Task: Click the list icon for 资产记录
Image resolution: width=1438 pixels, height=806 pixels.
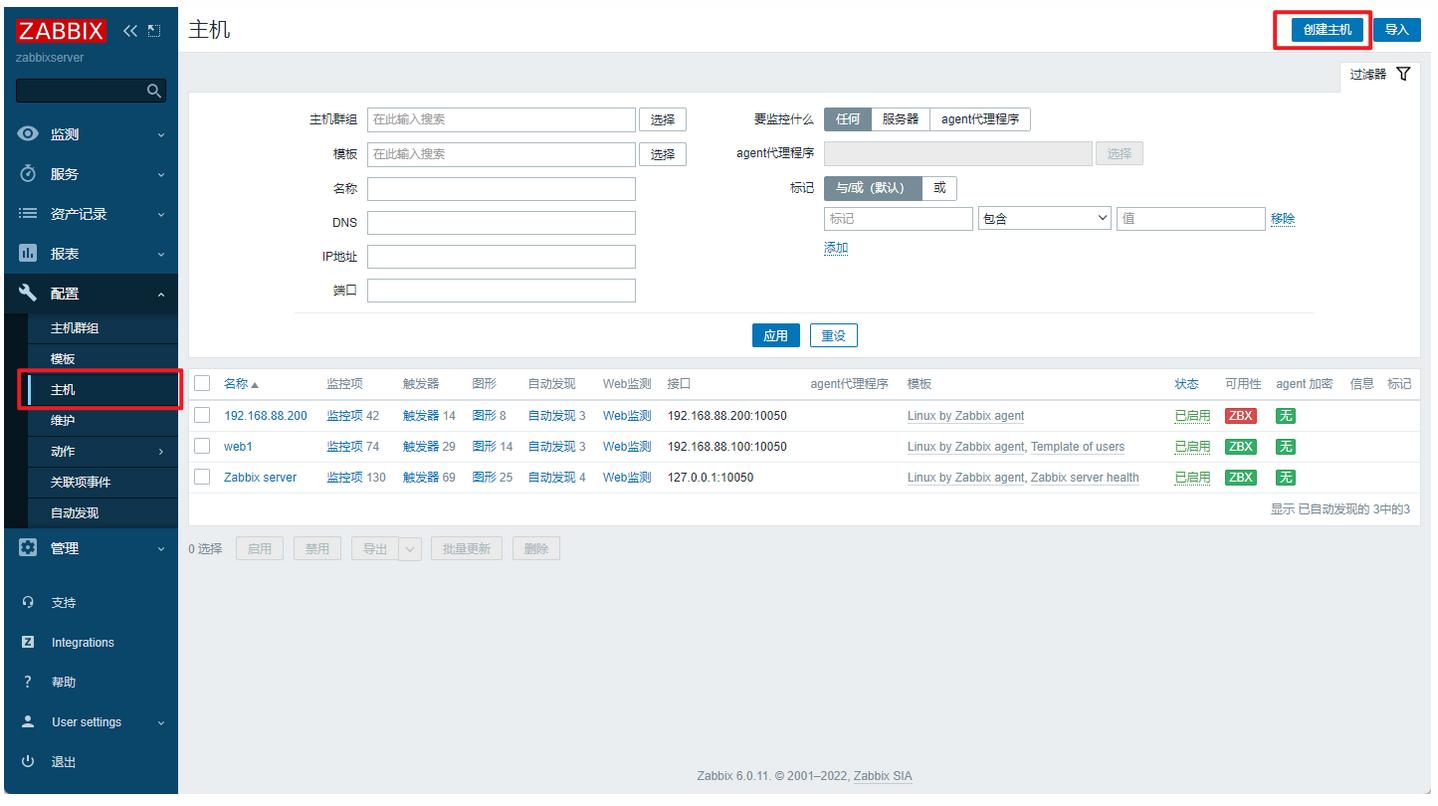Action: coord(29,214)
